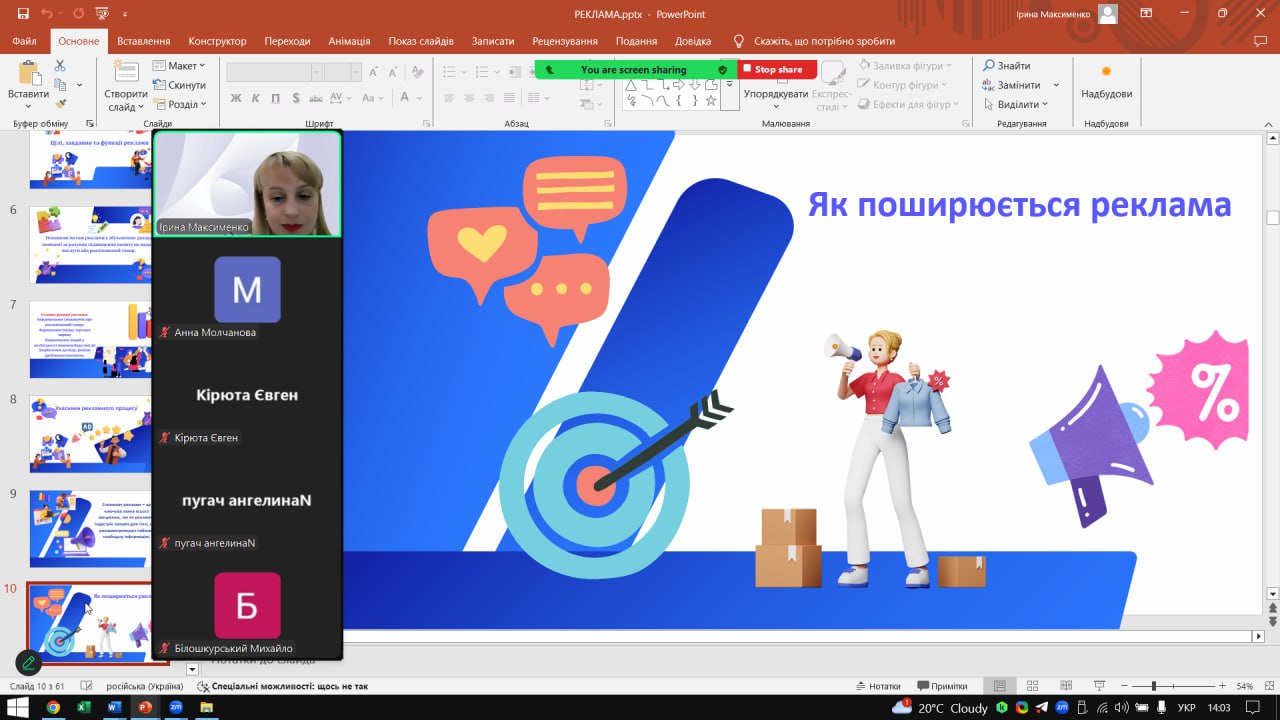Image resolution: width=1280 pixels, height=720 pixels.
Task: Open Надбудови add-ins icon
Action: 1106,73
